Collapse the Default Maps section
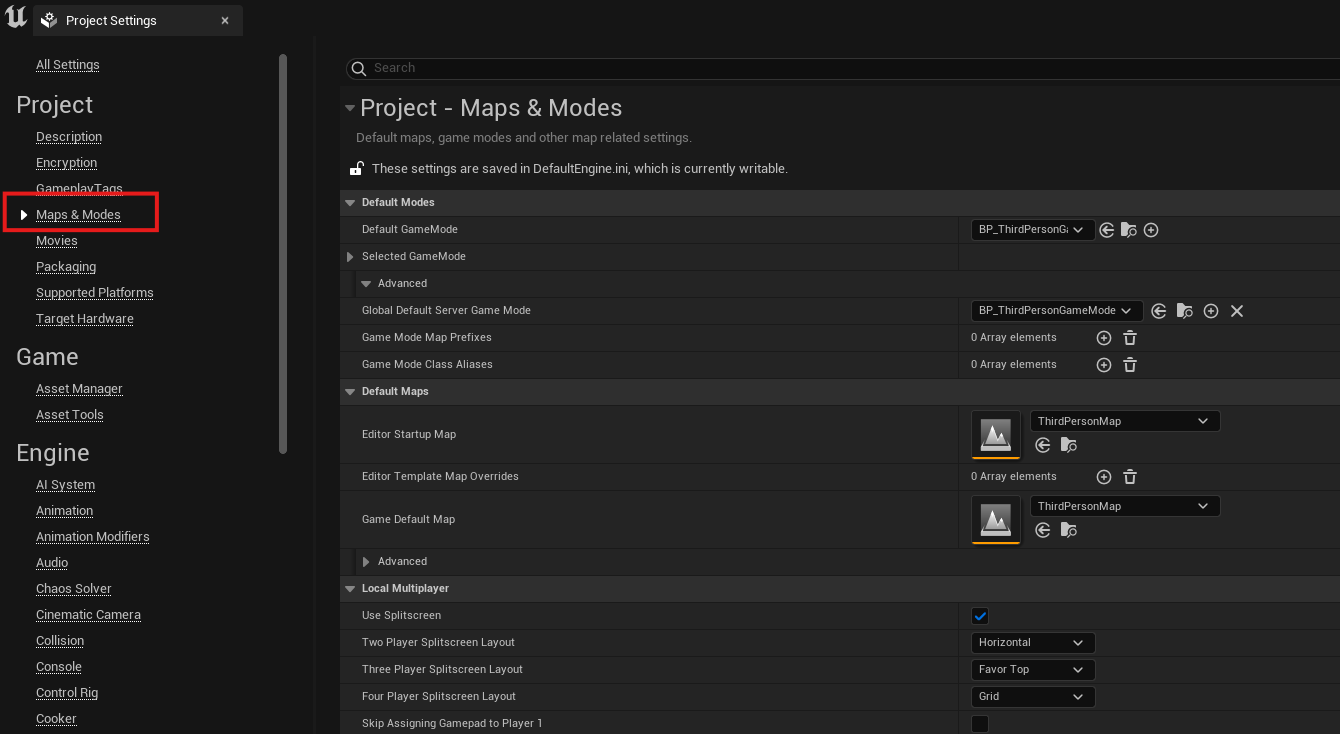Image resolution: width=1340 pixels, height=734 pixels. pos(350,392)
